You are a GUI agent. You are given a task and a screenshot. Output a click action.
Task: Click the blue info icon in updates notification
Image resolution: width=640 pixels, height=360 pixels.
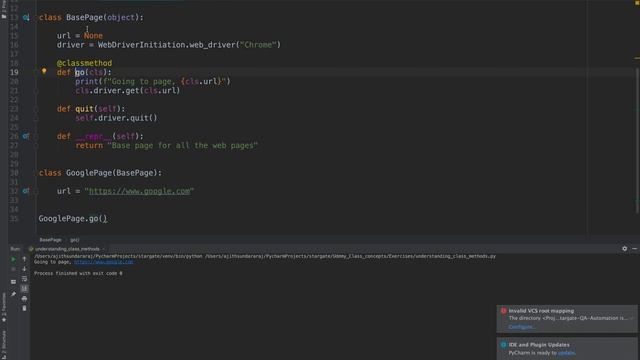click(503, 344)
